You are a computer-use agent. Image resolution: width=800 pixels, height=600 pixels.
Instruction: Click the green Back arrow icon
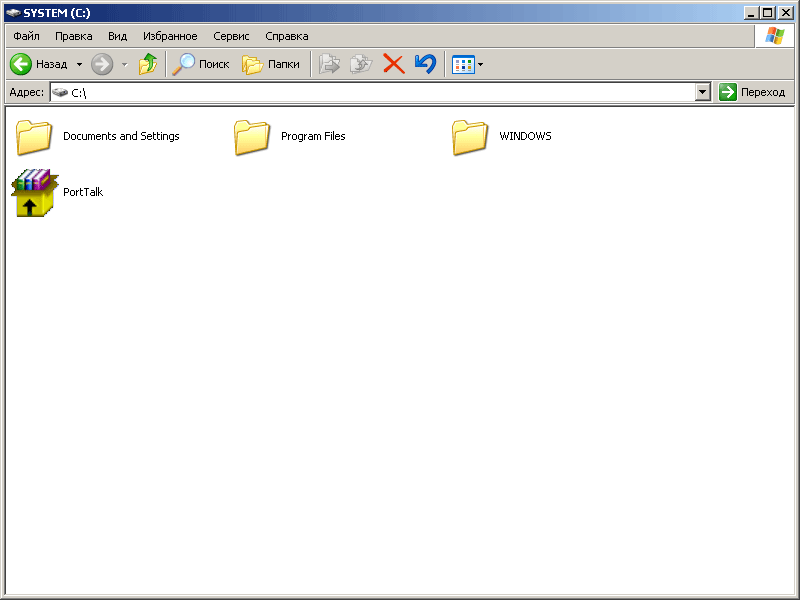pyautogui.click(x=21, y=64)
